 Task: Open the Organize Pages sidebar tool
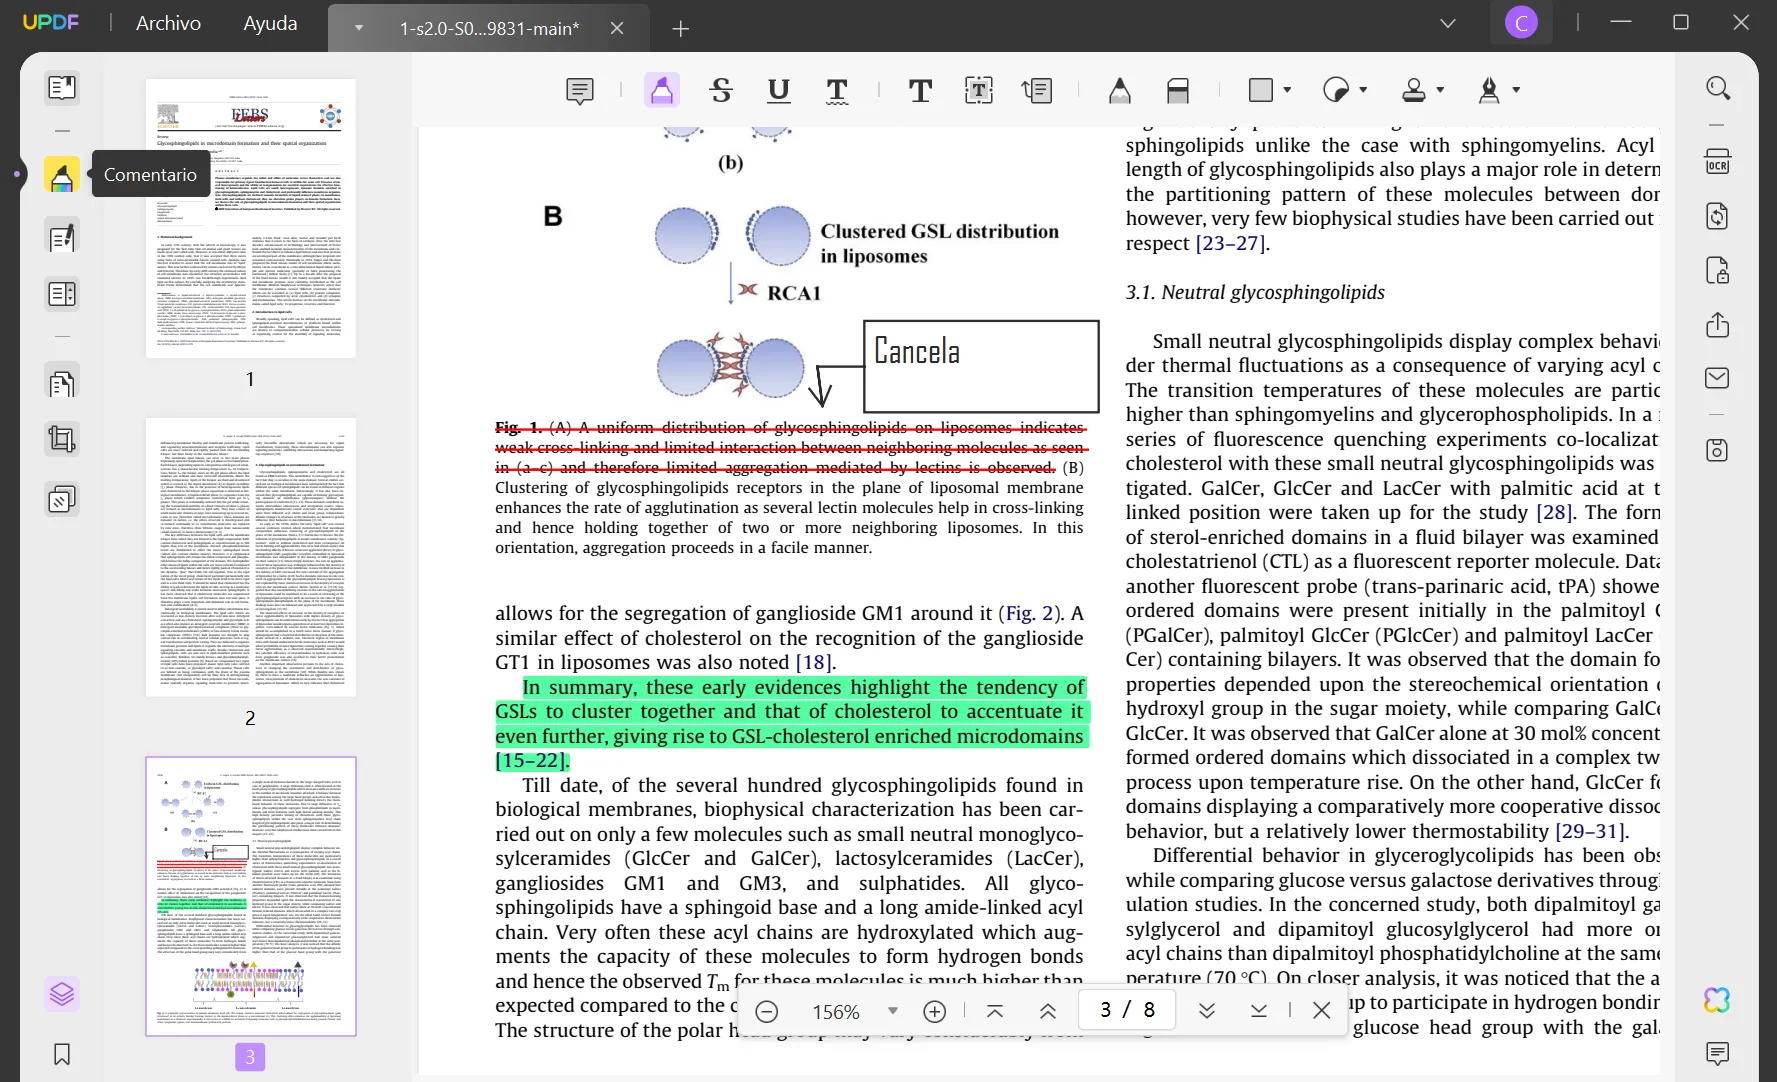tap(62, 384)
